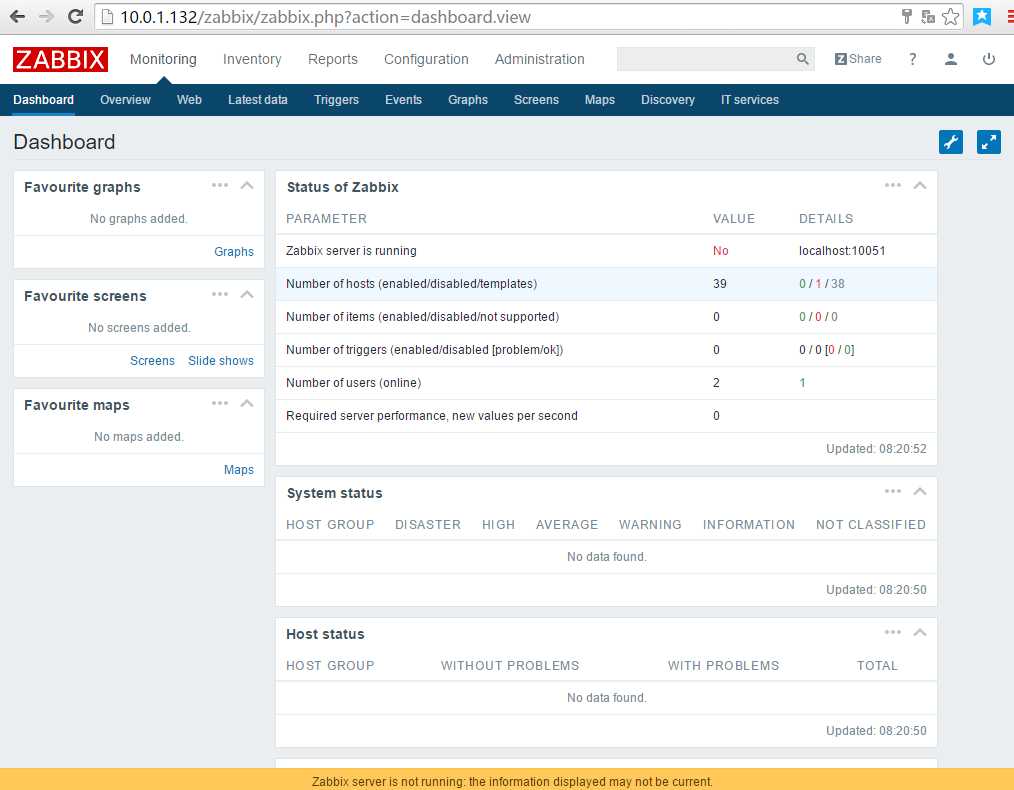Open the Latest data submenu tab
Viewport: 1014px width, 790px height.
tap(257, 100)
